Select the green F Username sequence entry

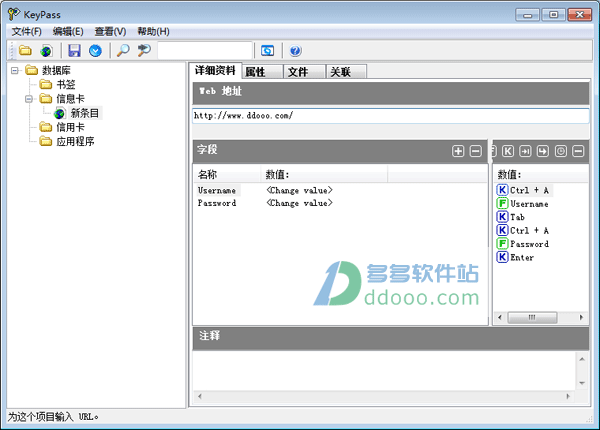tap(523, 204)
